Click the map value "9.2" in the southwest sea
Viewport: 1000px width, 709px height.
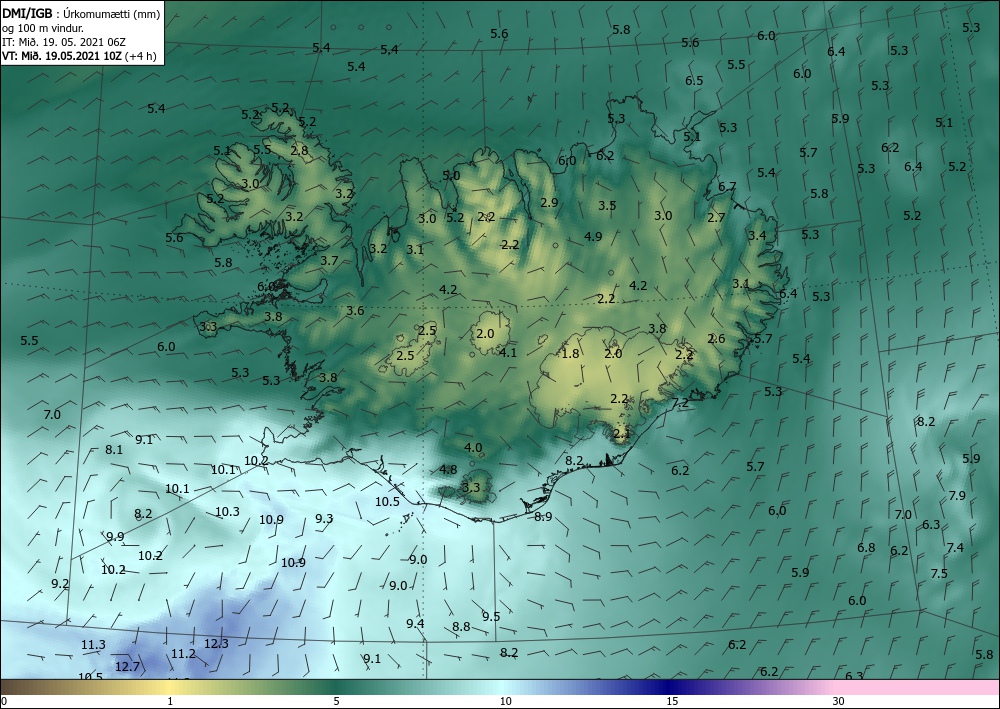tap(60, 584)
